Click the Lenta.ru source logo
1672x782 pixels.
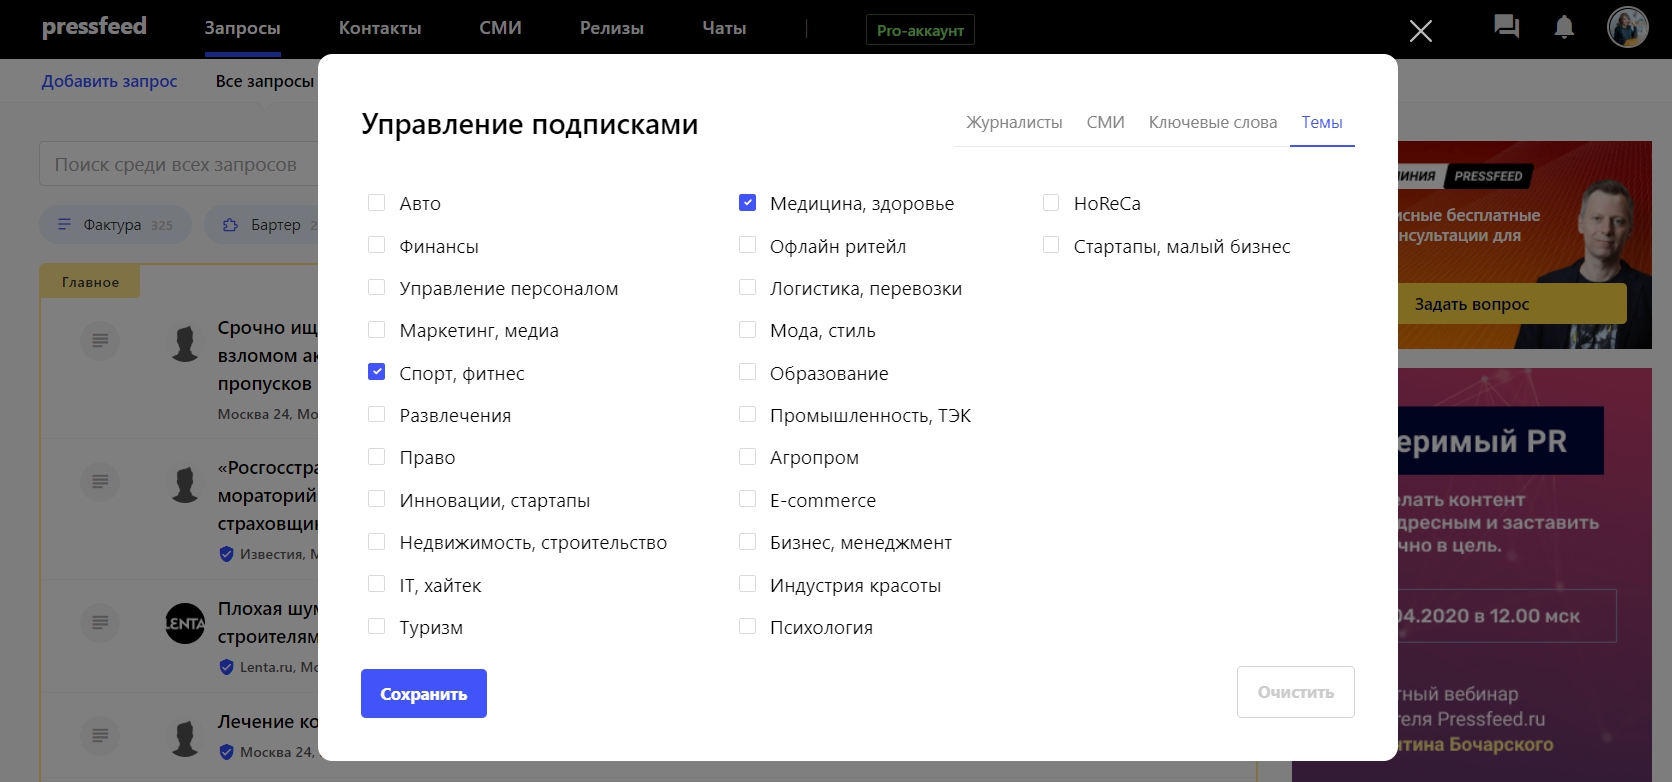click(185, 623)
